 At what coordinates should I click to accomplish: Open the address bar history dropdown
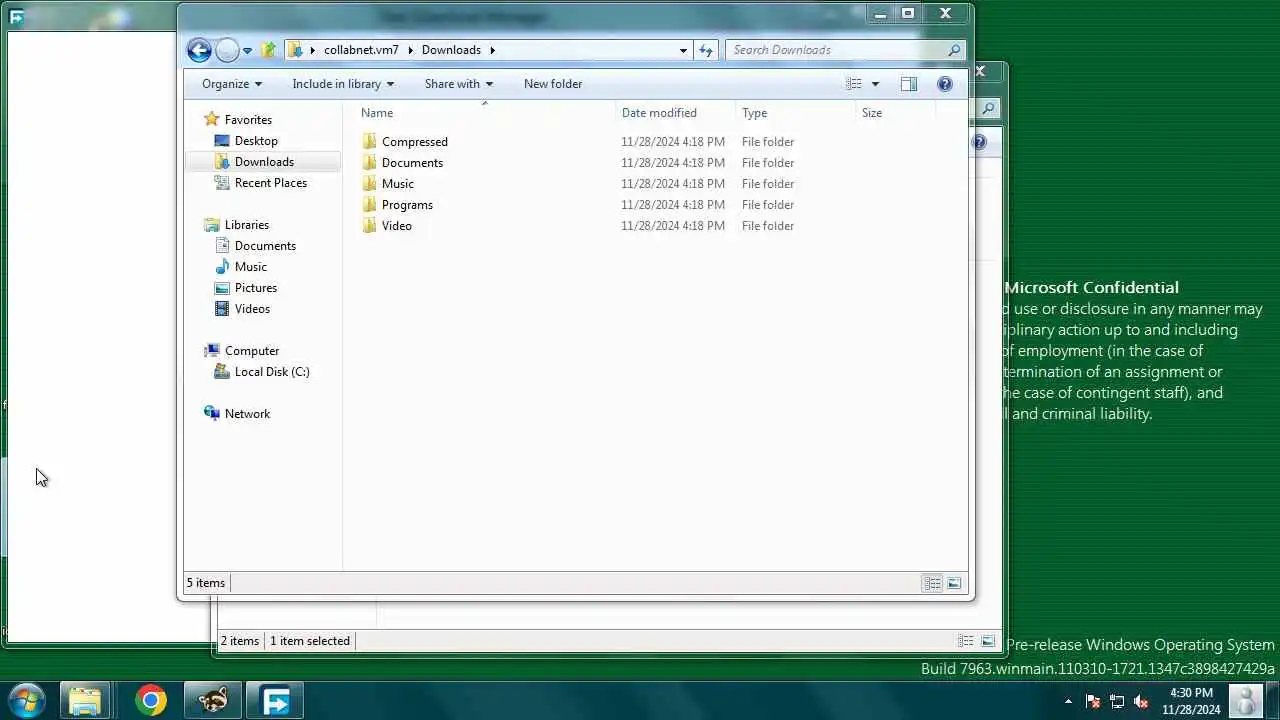[683, 50]
